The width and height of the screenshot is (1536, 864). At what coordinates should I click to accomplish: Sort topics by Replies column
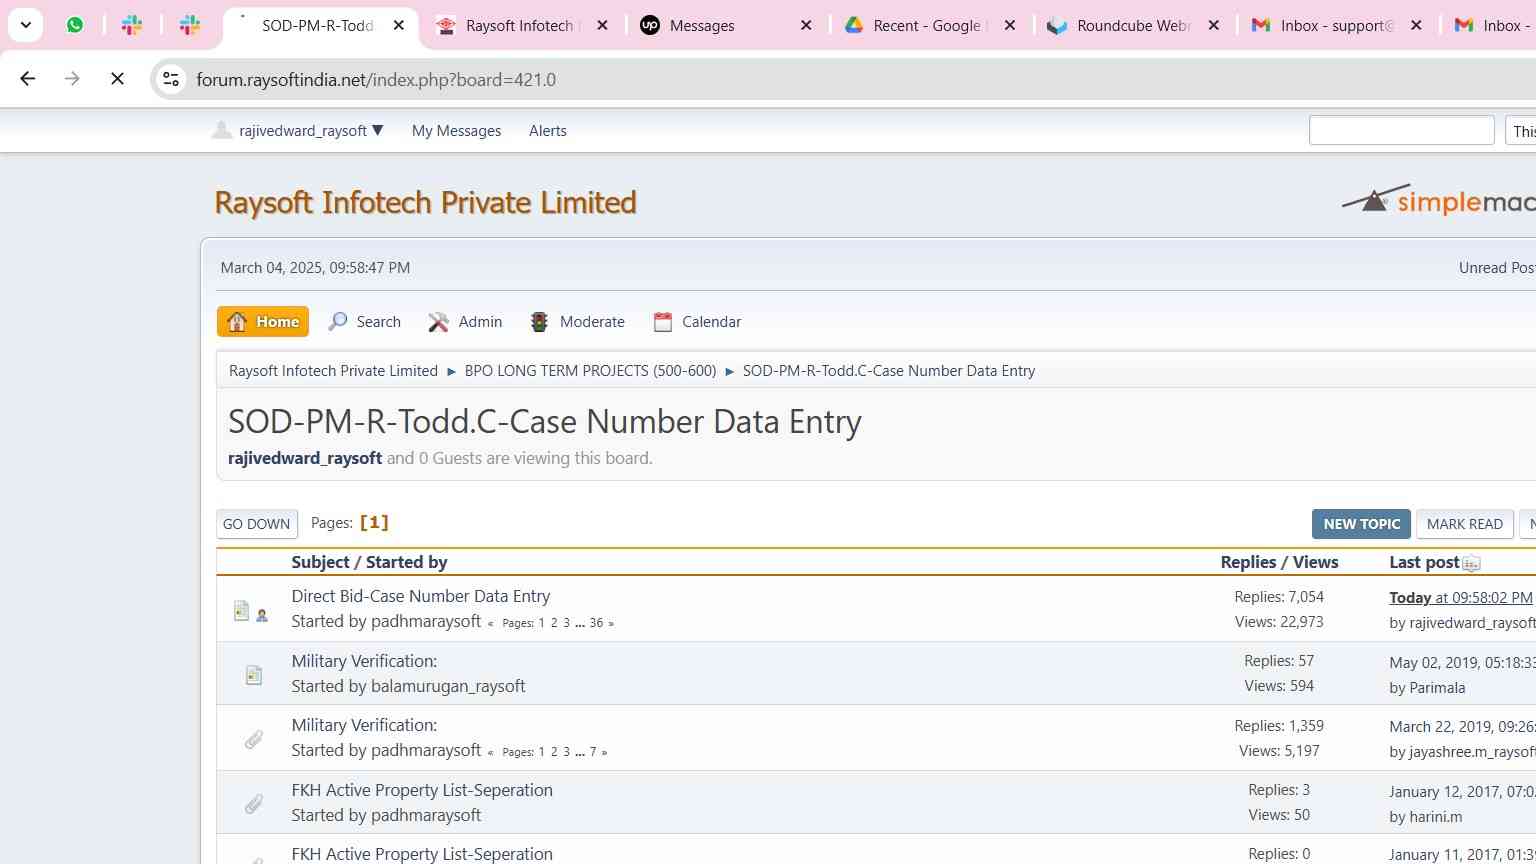tap(1248, 562)
